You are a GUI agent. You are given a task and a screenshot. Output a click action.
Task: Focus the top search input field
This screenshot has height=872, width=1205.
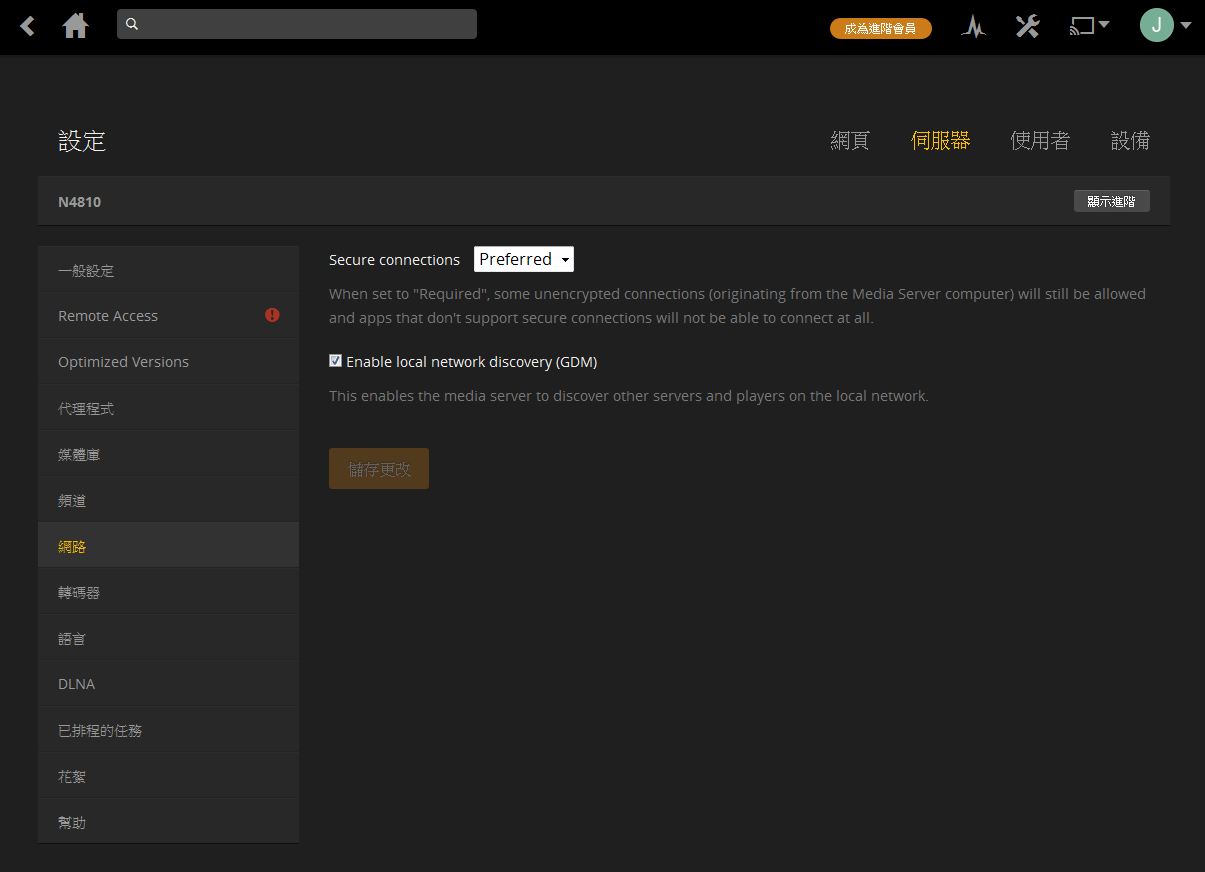297,24
